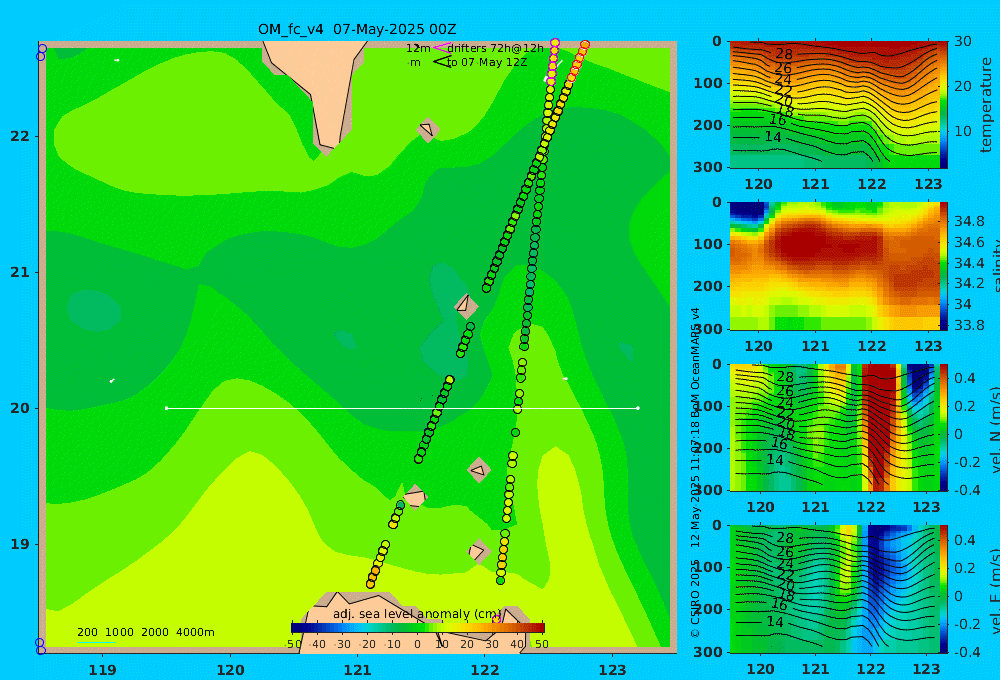
Task: Click the magenta drifter arrow in legend
Action: (x=442, y=48)
